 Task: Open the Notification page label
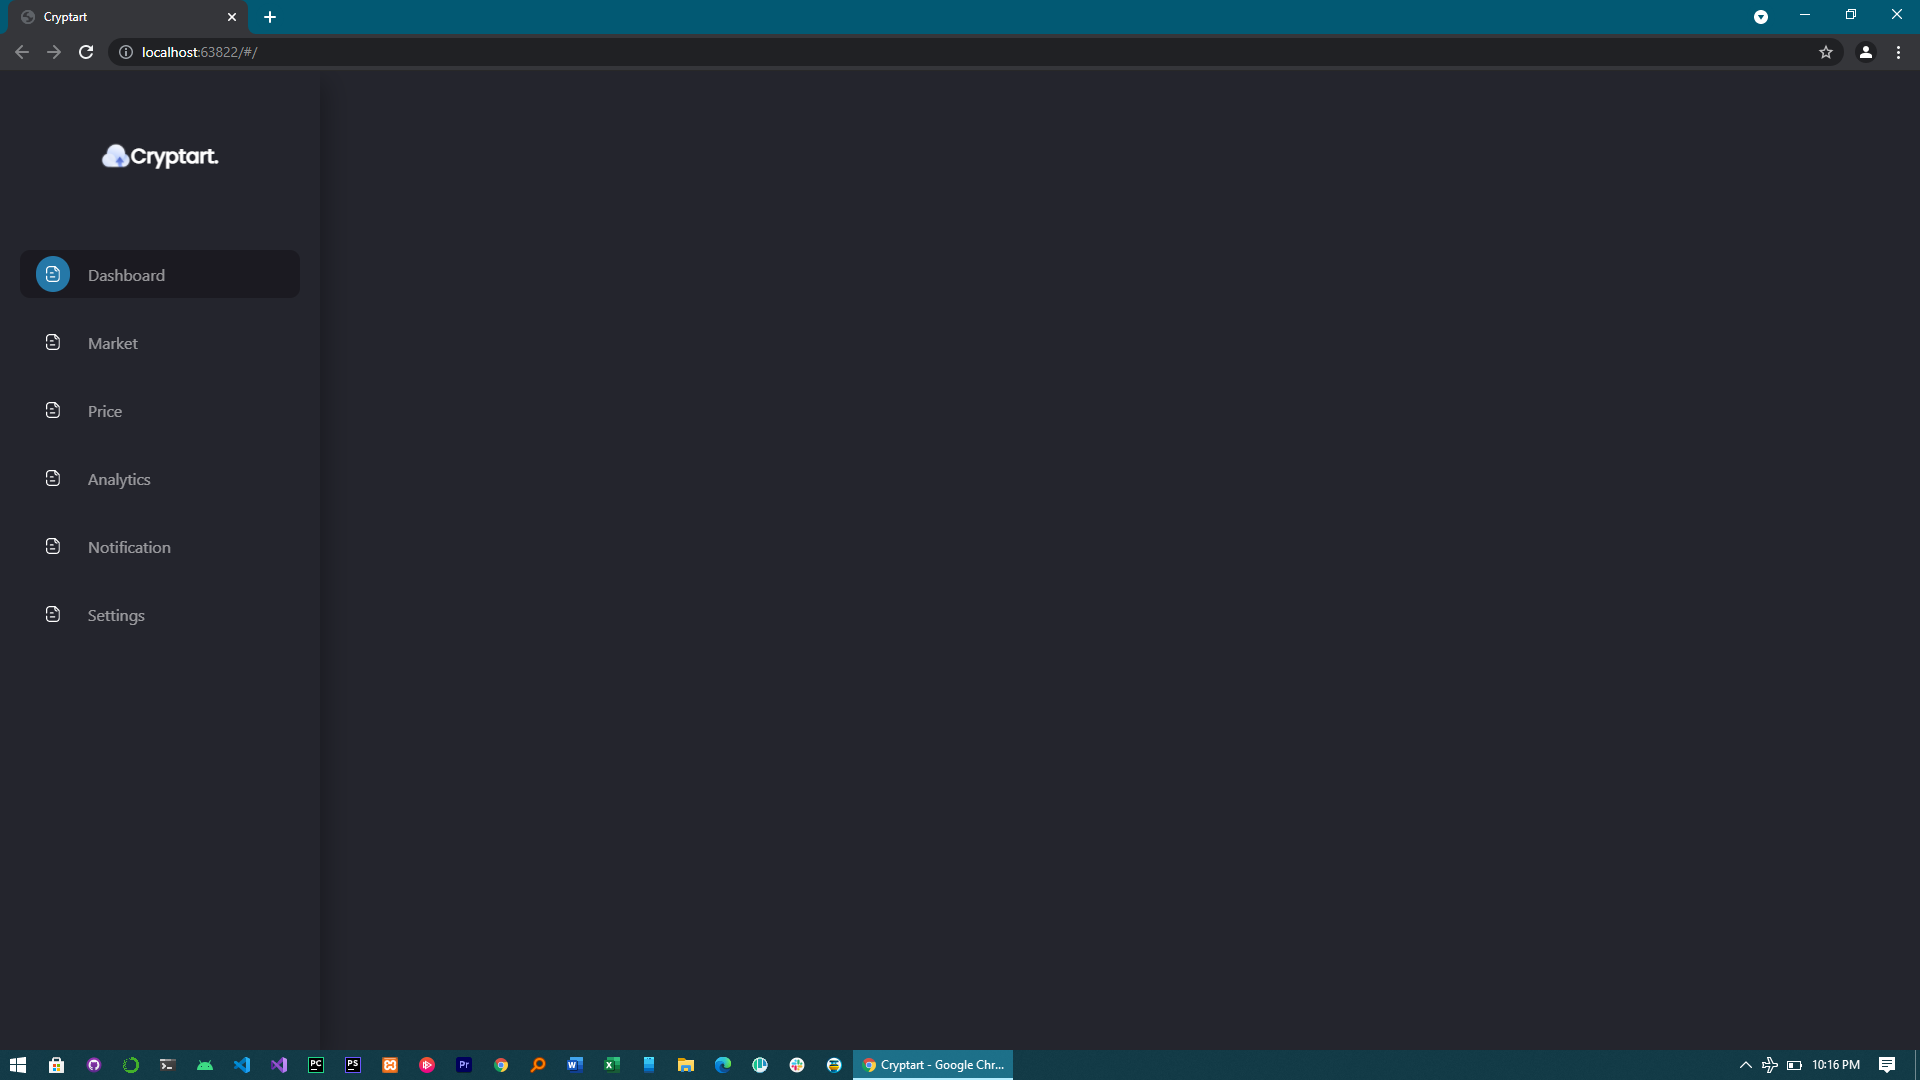(x=129, y=547)
